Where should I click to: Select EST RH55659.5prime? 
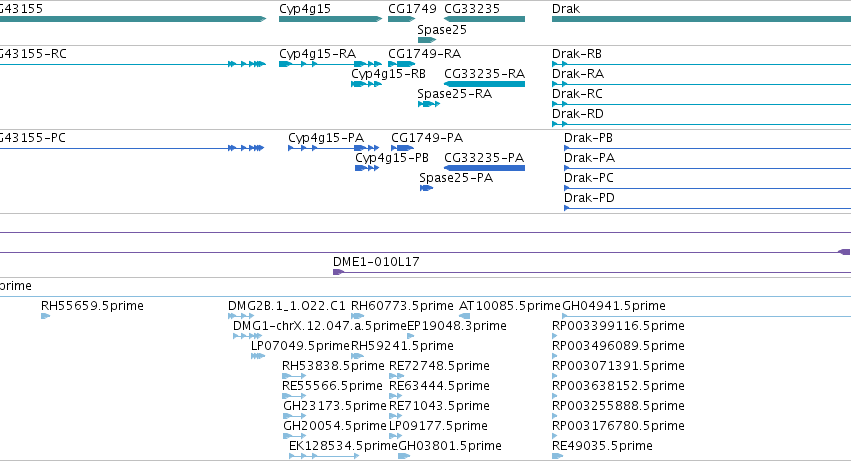pyautogui.click(x=46, y=316)
